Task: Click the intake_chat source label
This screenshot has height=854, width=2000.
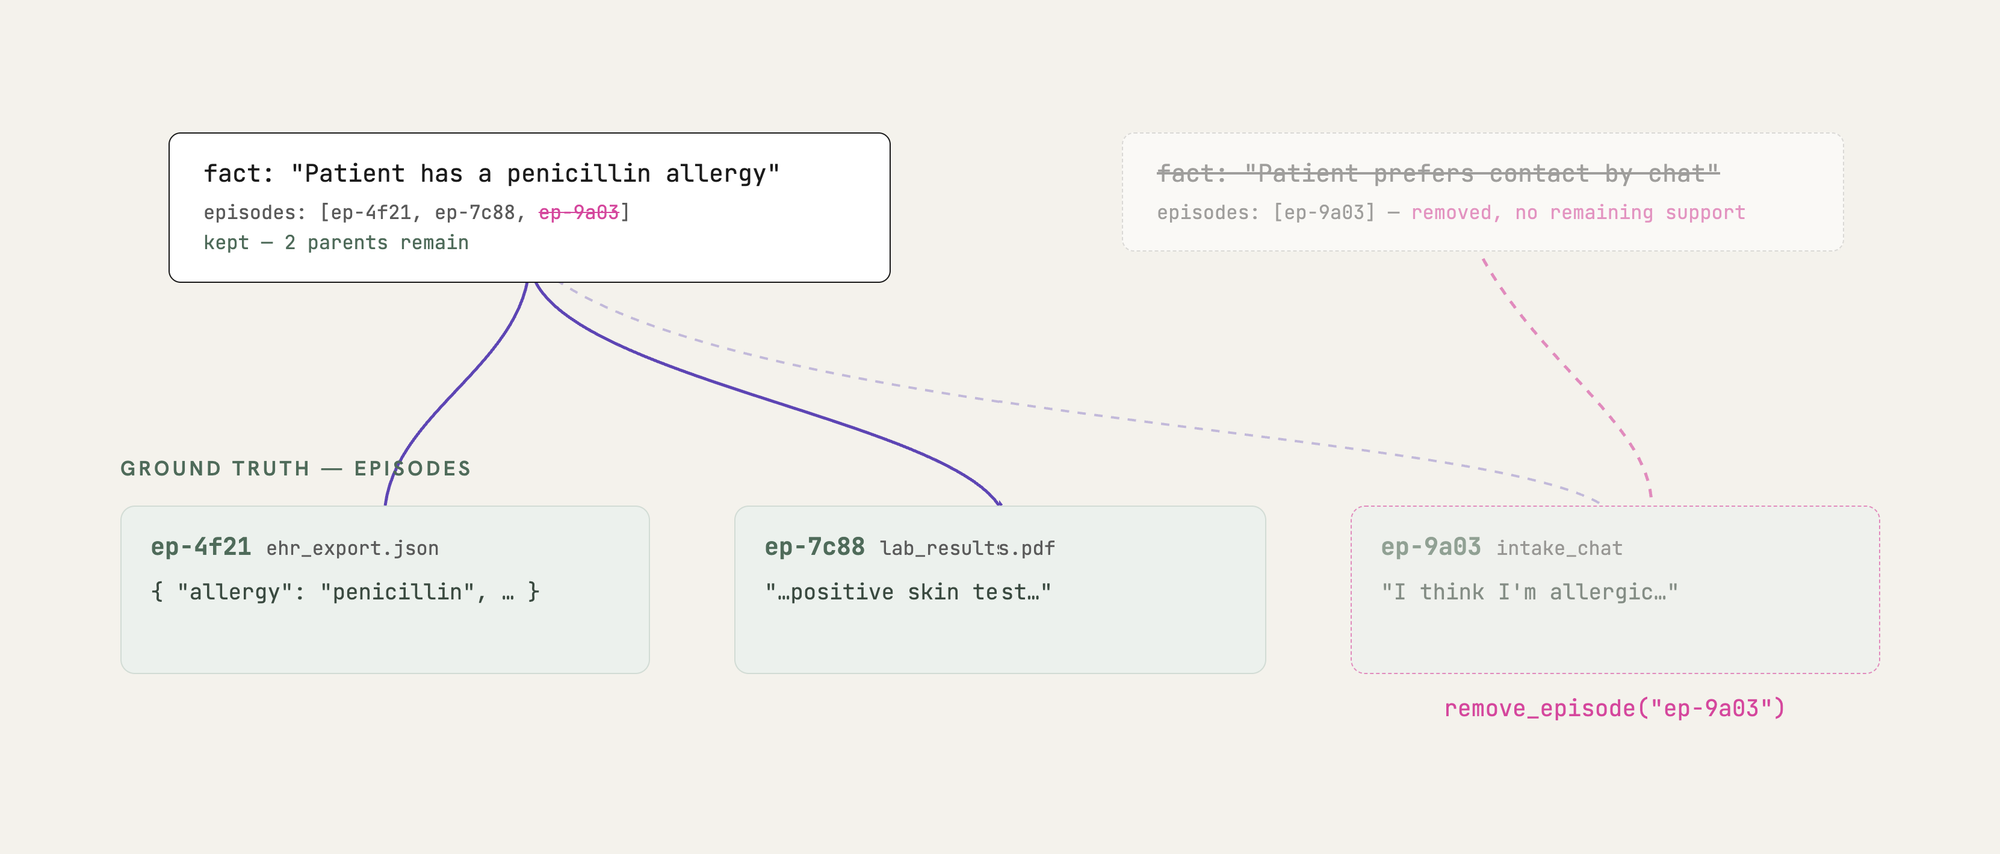Action: (1559, 548)
